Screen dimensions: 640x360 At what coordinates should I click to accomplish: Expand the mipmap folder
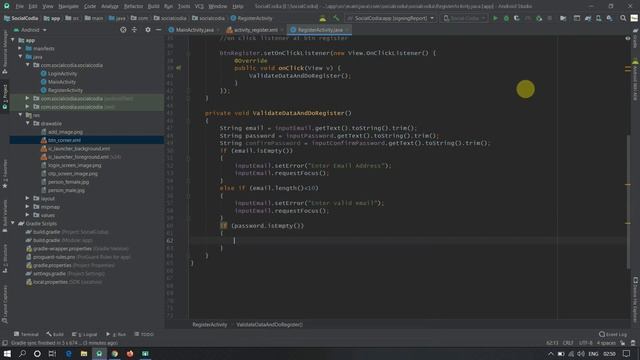click(28, 207)
